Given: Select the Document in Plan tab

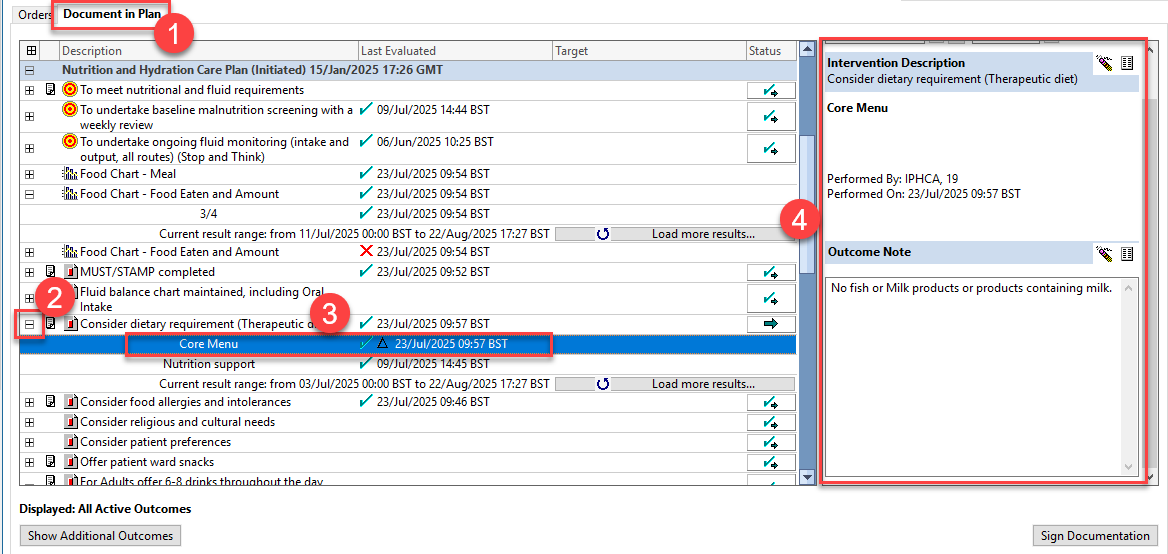Looking at the screenshot, I should pyautogui.click(x=111, y=14).
